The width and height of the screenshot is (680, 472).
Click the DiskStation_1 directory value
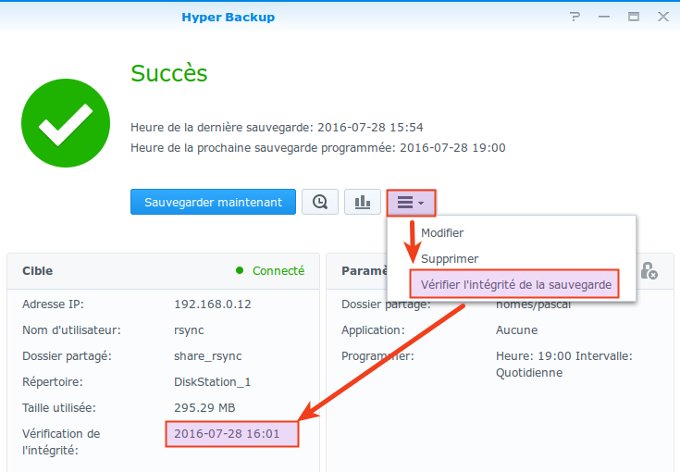pyautogui.click(x=212, y=382)
